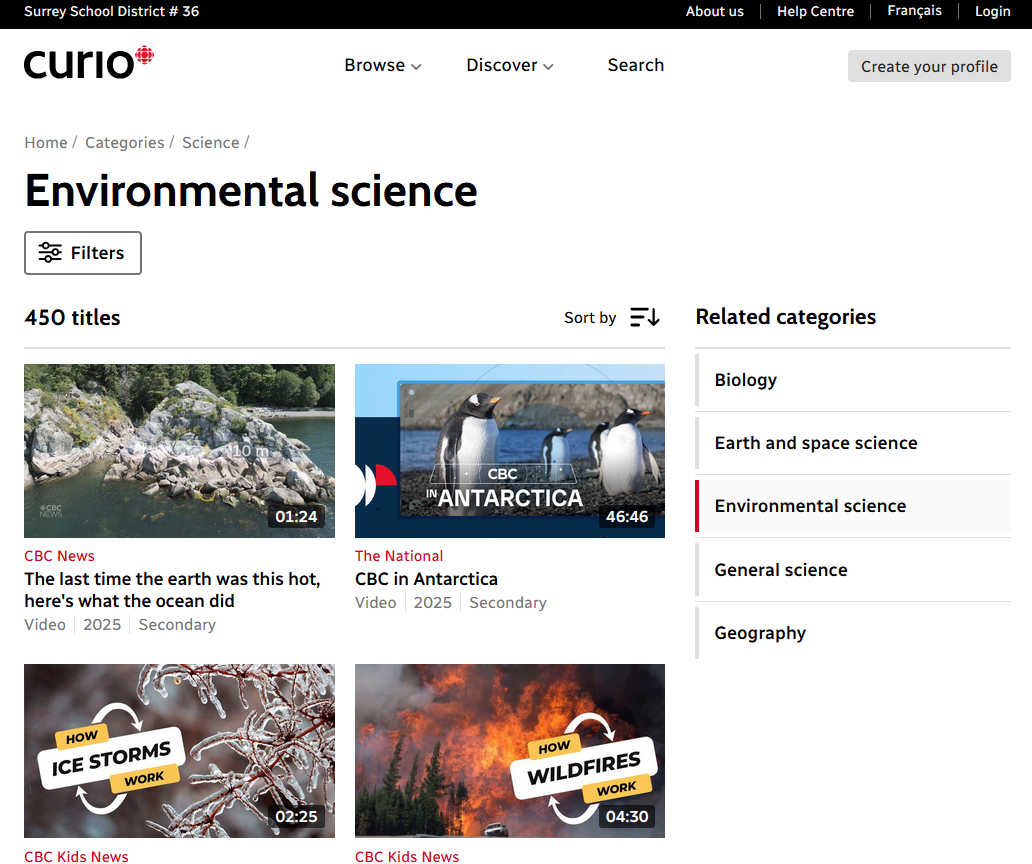Open the CBC in Antarctica penguin thumbnail

(x=510, y=451)
